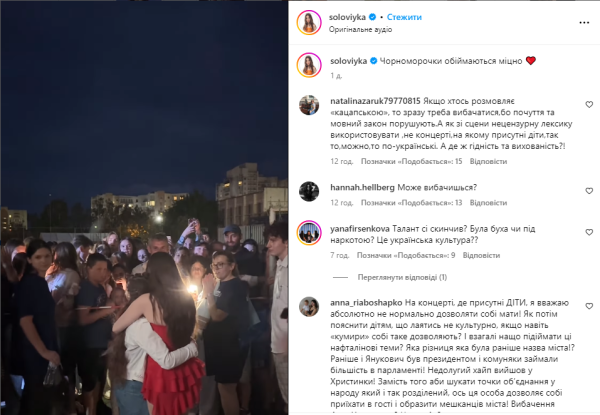600x415 pixels.
Task: Like natalinazaruk79770815's comment with heart
Action: click(589, 104)
